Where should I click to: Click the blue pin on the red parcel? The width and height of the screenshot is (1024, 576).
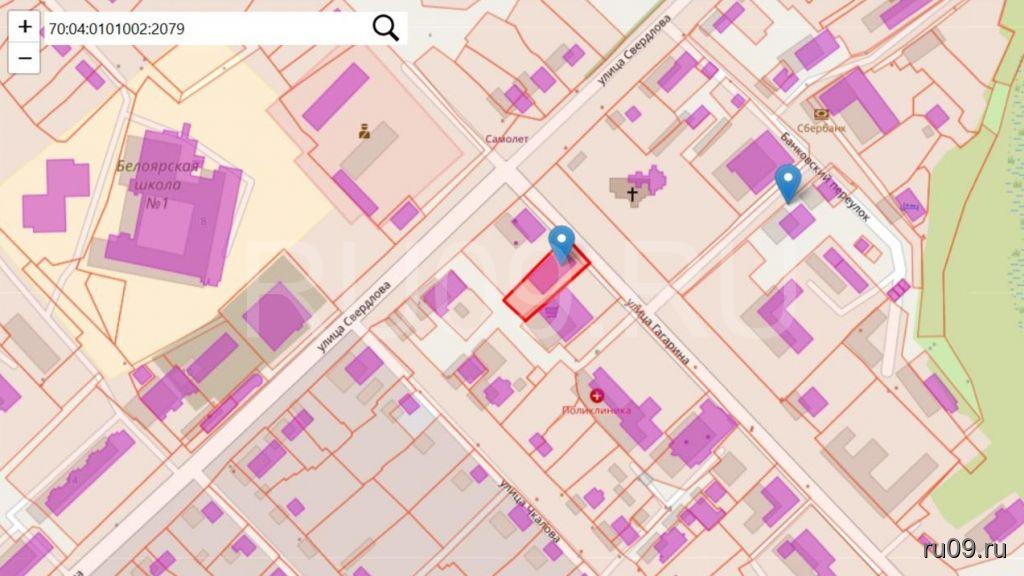point(562,243)
